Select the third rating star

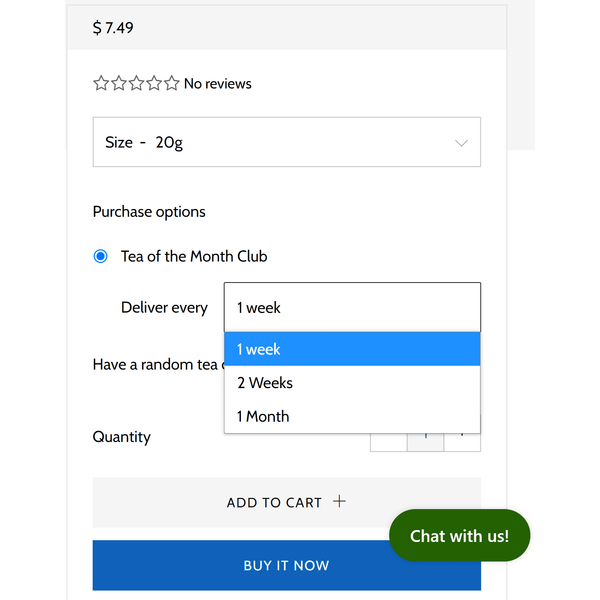click(x=136, y=84)
